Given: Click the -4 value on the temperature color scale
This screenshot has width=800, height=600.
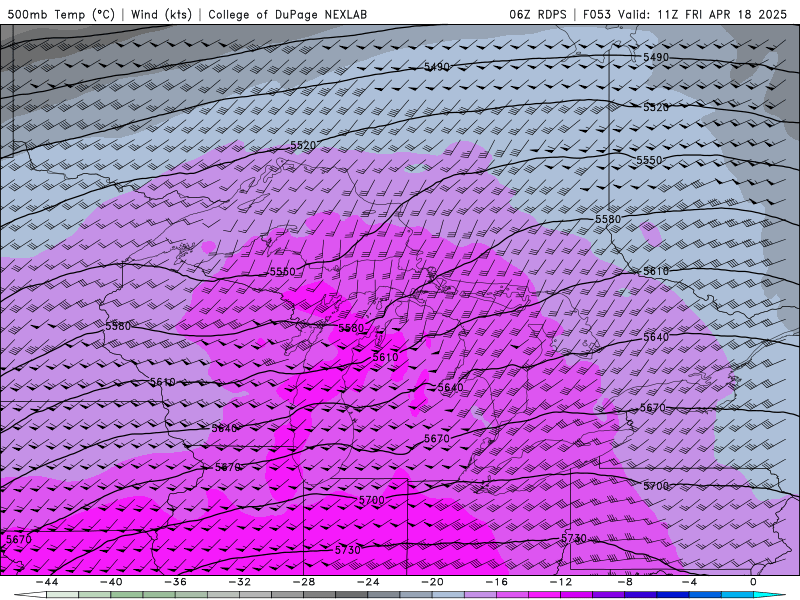Looking at the screenshot, I should click(689, 582).
